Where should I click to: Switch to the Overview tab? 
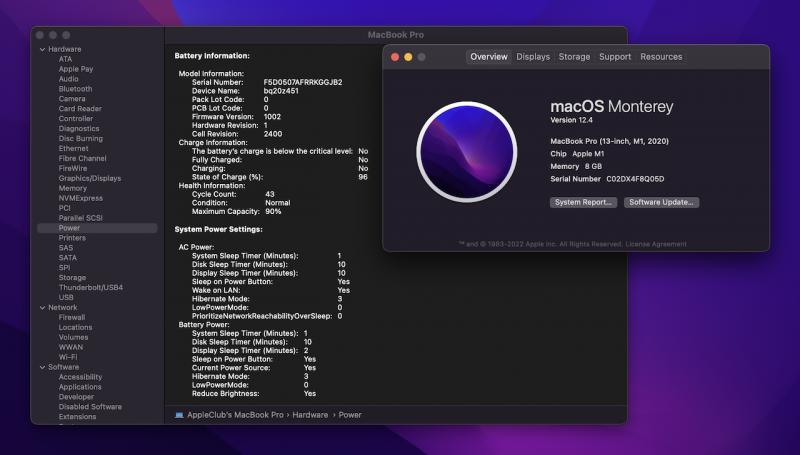[x=489, y=57]
